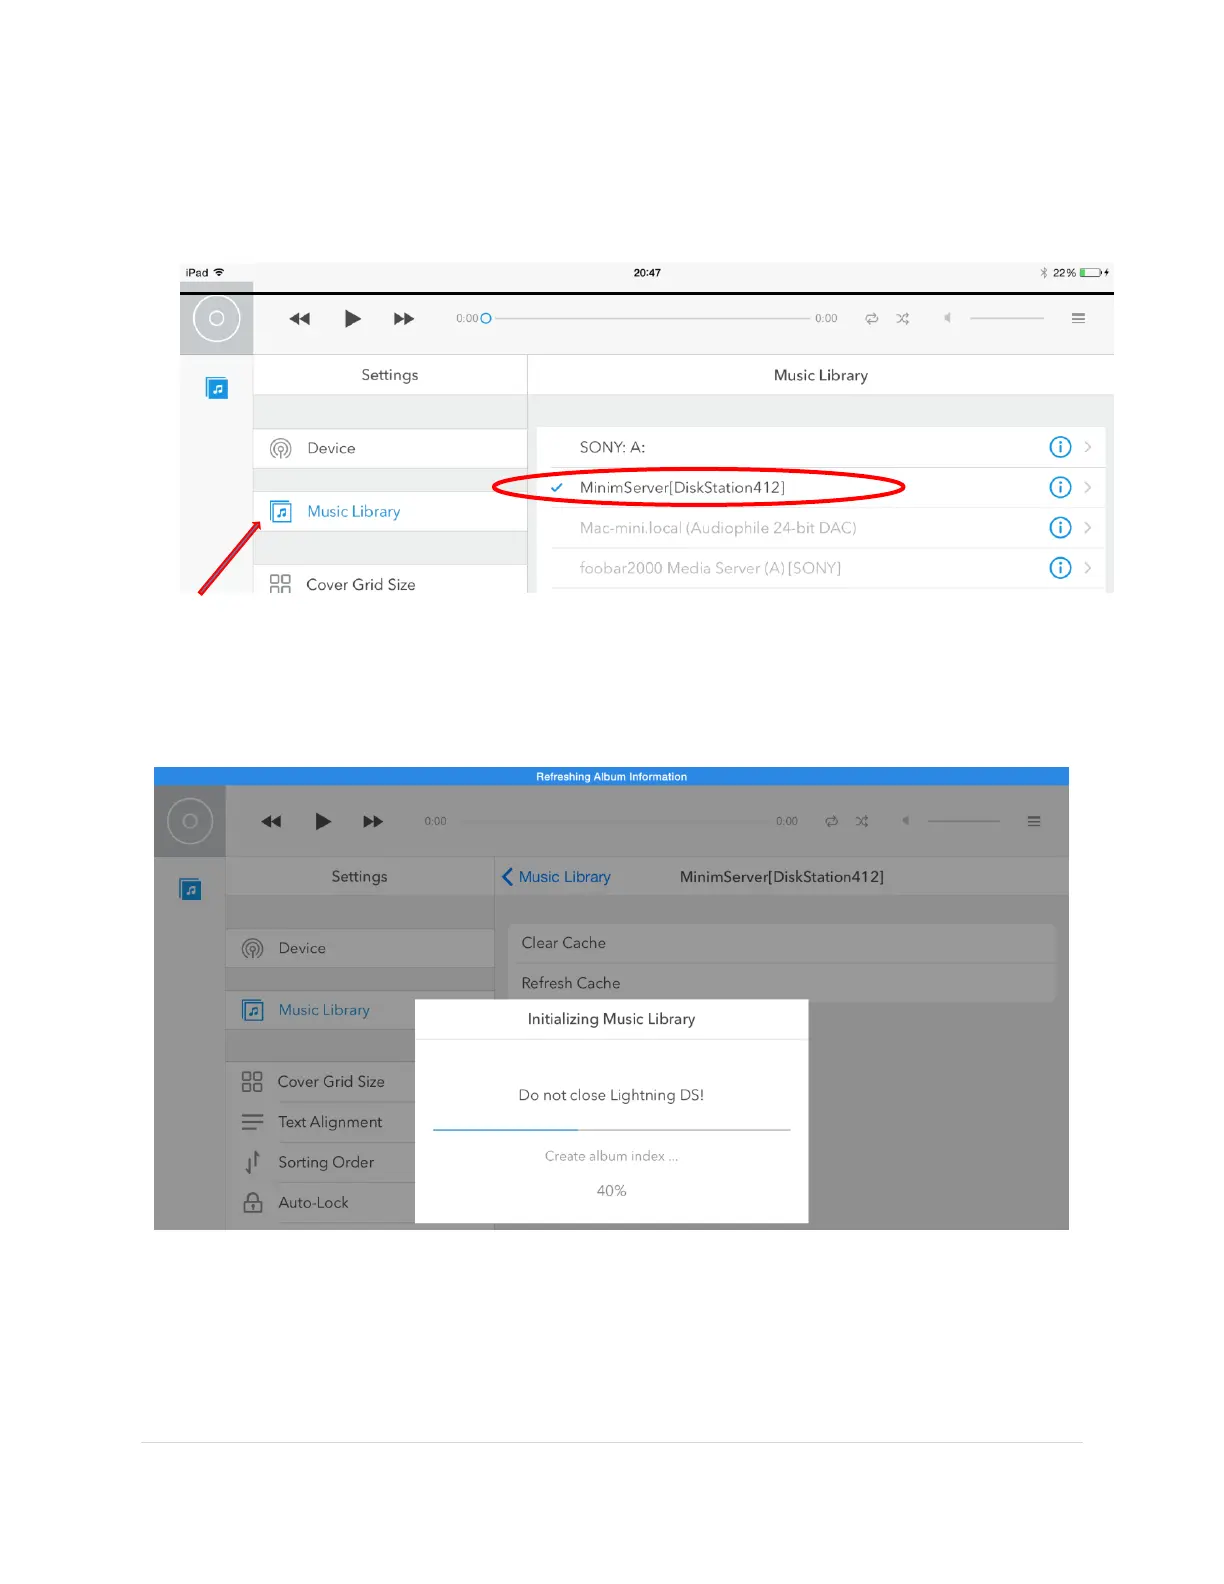Device row in bottom settings list
This screenshot has height=1584, width=1224.
(x=360, y=948)
